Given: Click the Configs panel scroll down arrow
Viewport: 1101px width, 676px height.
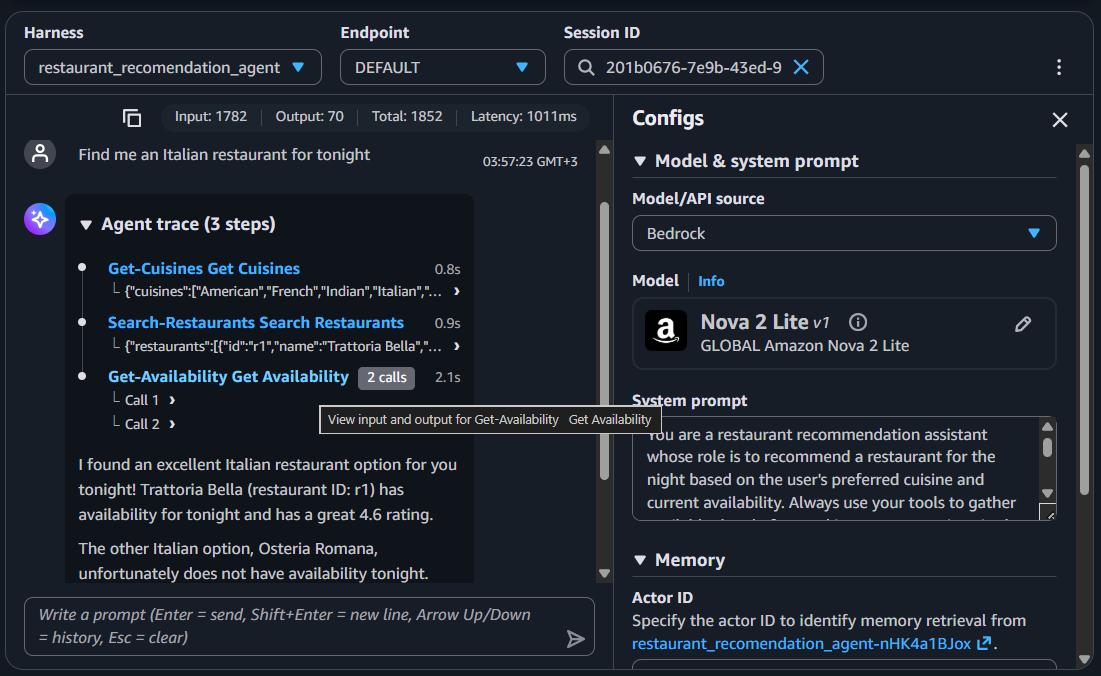Looking at the screenshot, I should (x=1084, y=660).
